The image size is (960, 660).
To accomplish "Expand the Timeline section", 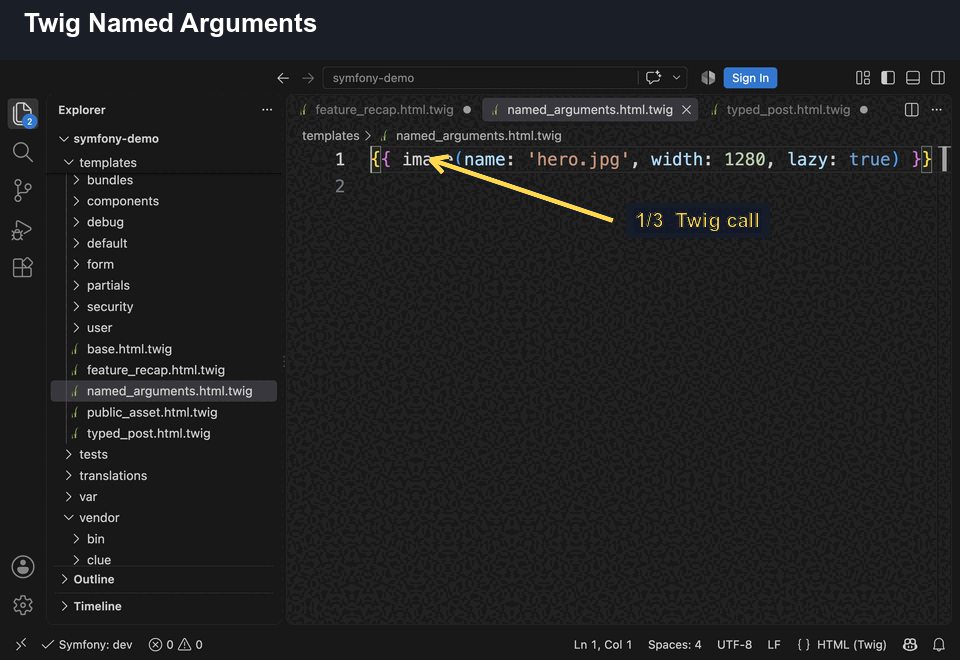I will click(x=163, y=606).
